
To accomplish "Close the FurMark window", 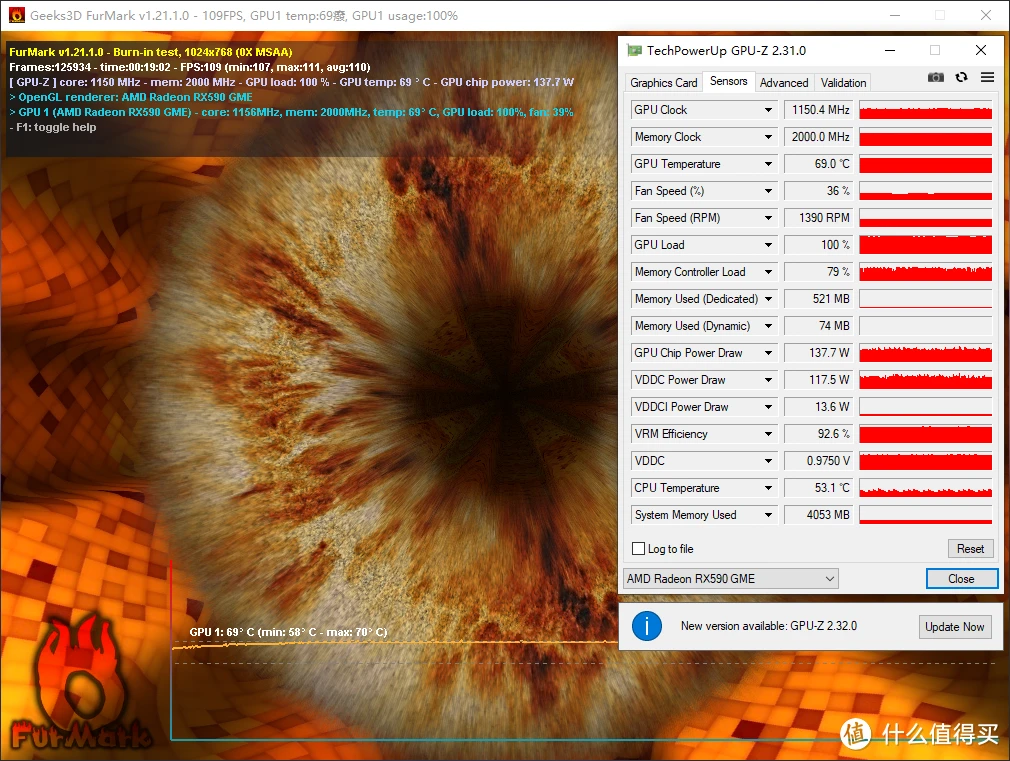I will [x=986, y=15].
